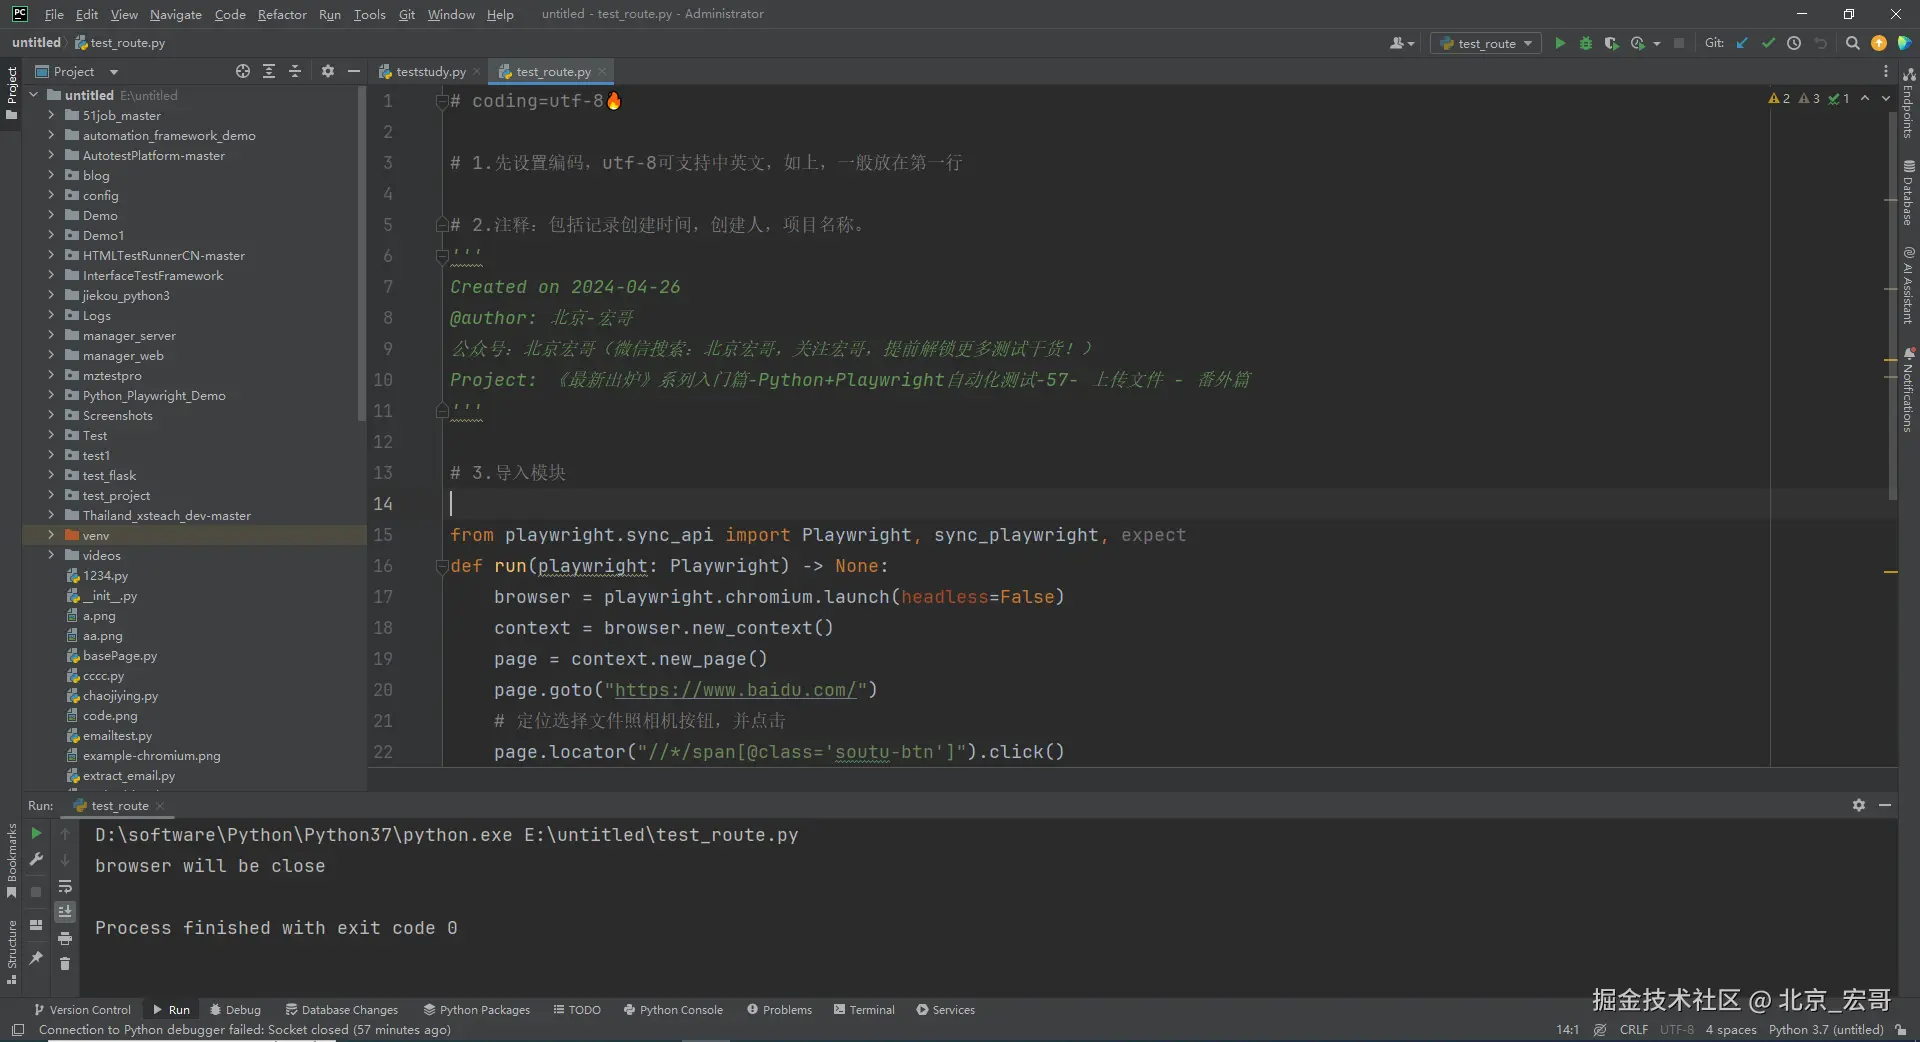1920x1042 pixels.
Task: Expand the automation_framework_demo folder
Action: click(51, 135)
